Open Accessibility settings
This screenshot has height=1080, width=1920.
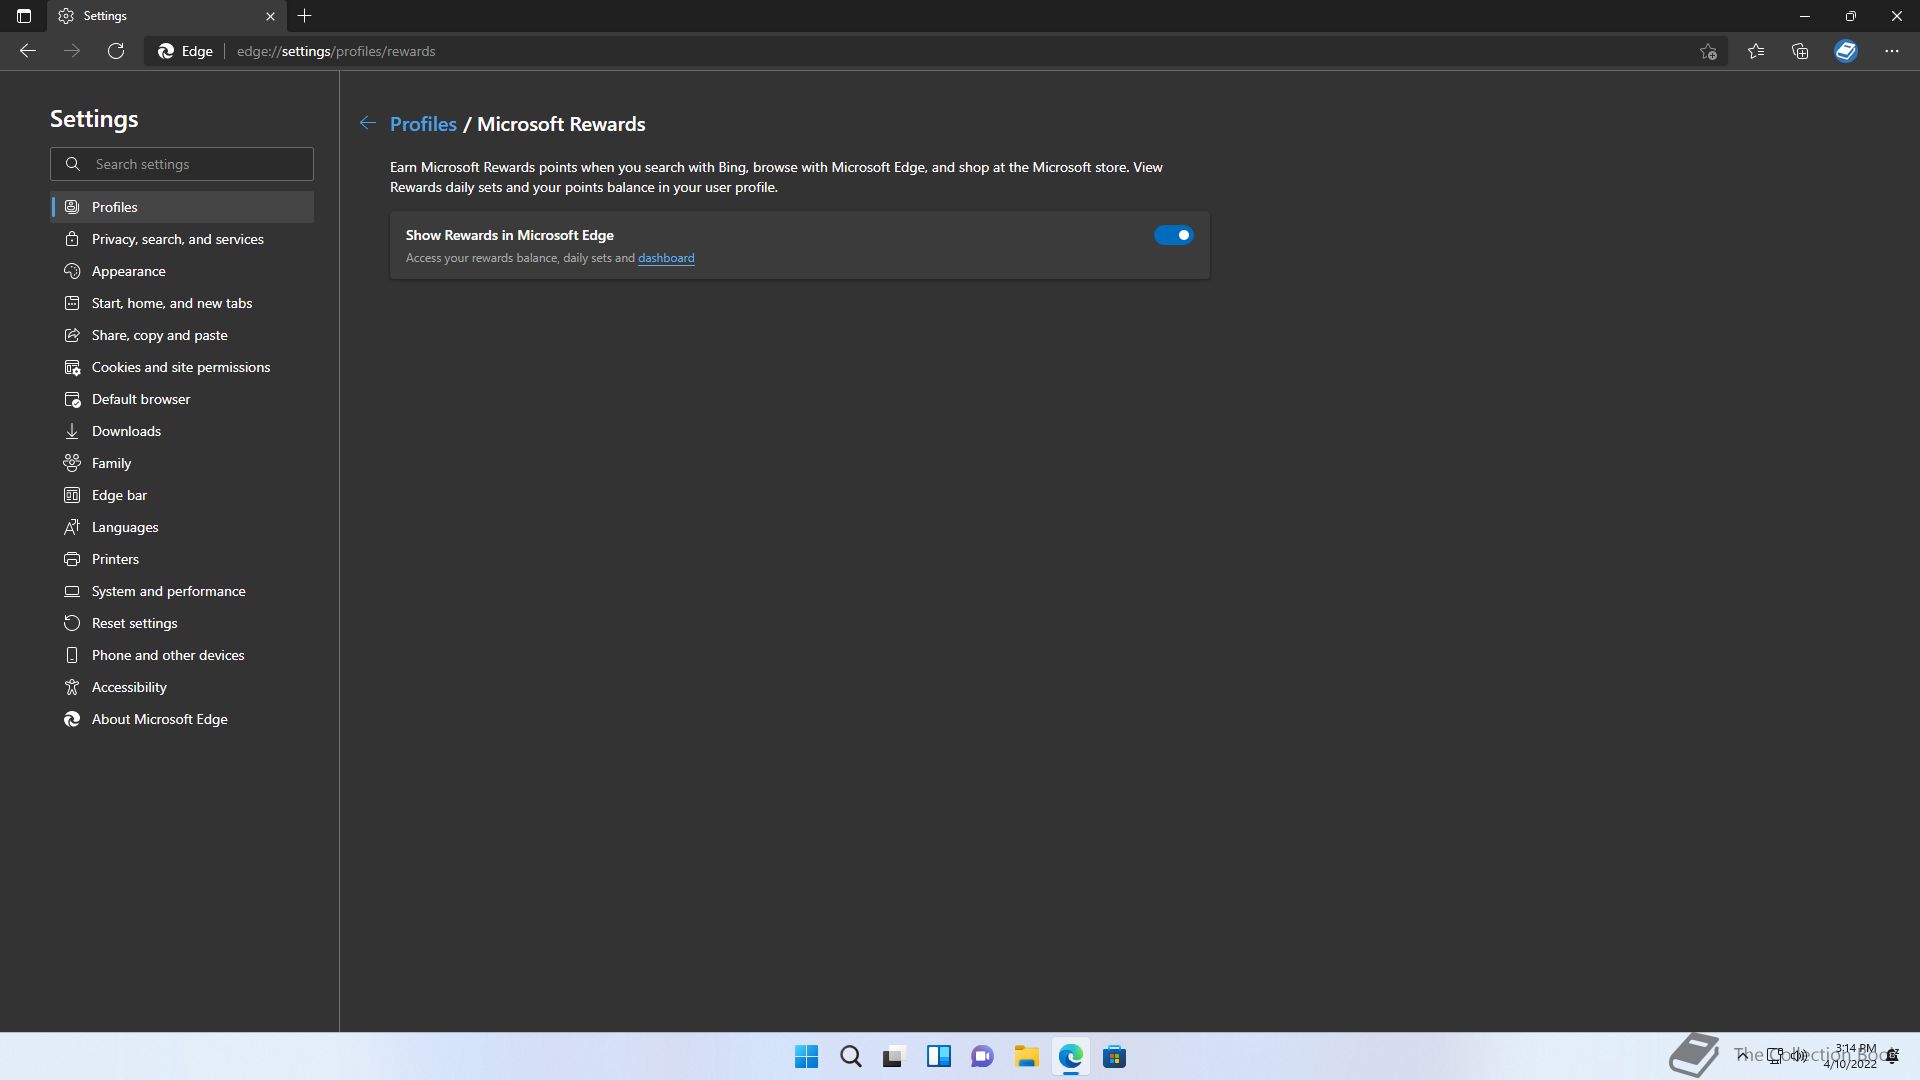pyautogui.click(x=182, y=687)
